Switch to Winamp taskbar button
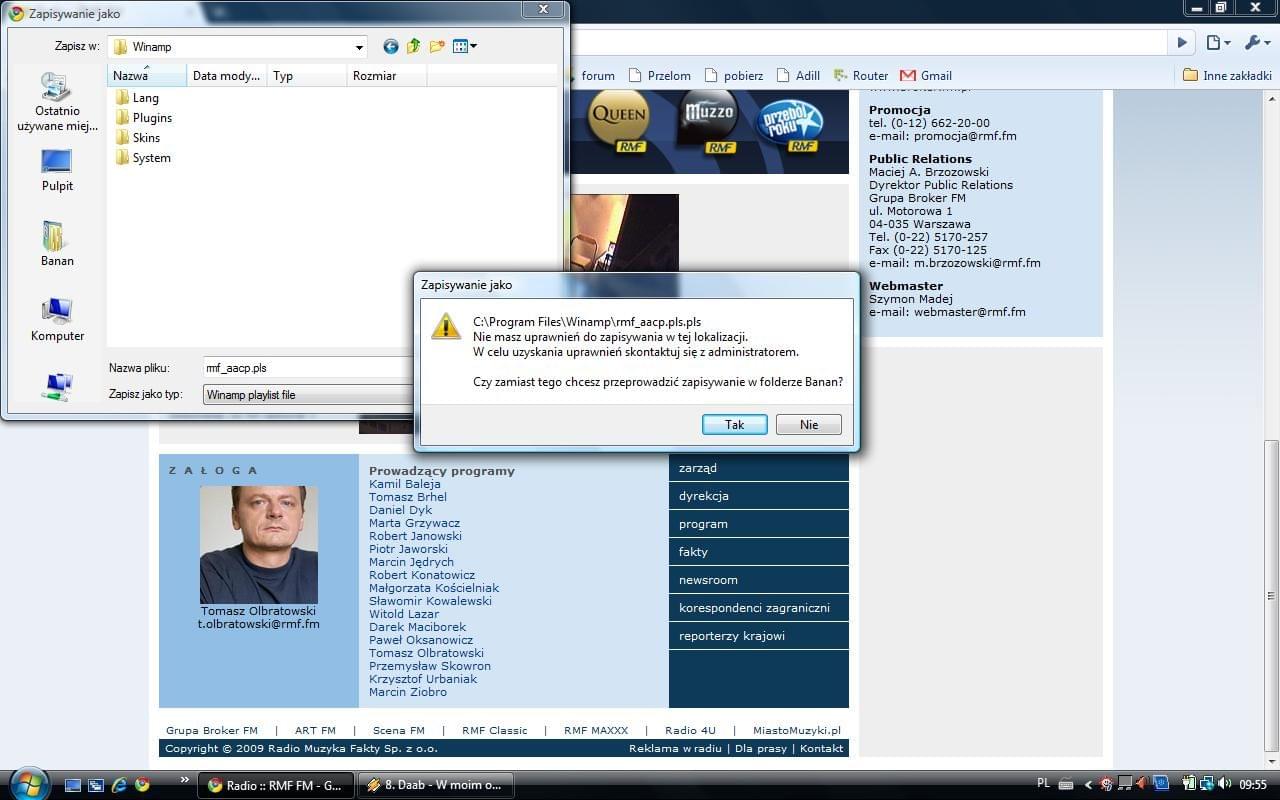This screenshot has width=1280, height=800. pos(437,785)
